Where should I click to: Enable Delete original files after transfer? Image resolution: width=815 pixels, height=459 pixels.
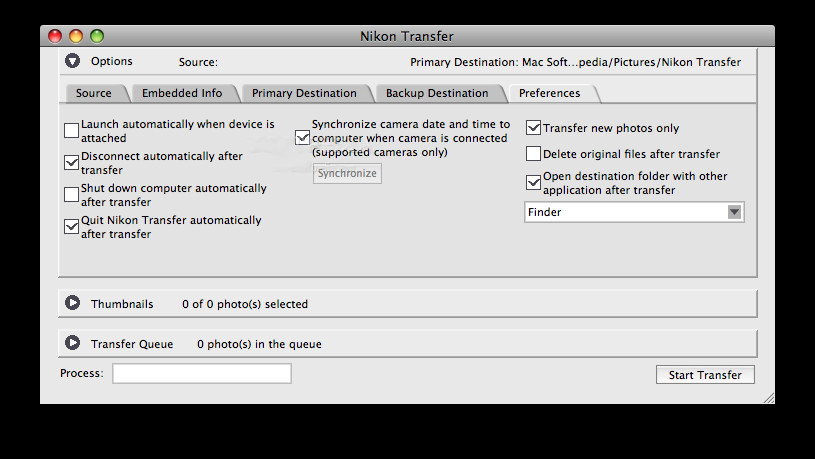(x=533, y=154)
